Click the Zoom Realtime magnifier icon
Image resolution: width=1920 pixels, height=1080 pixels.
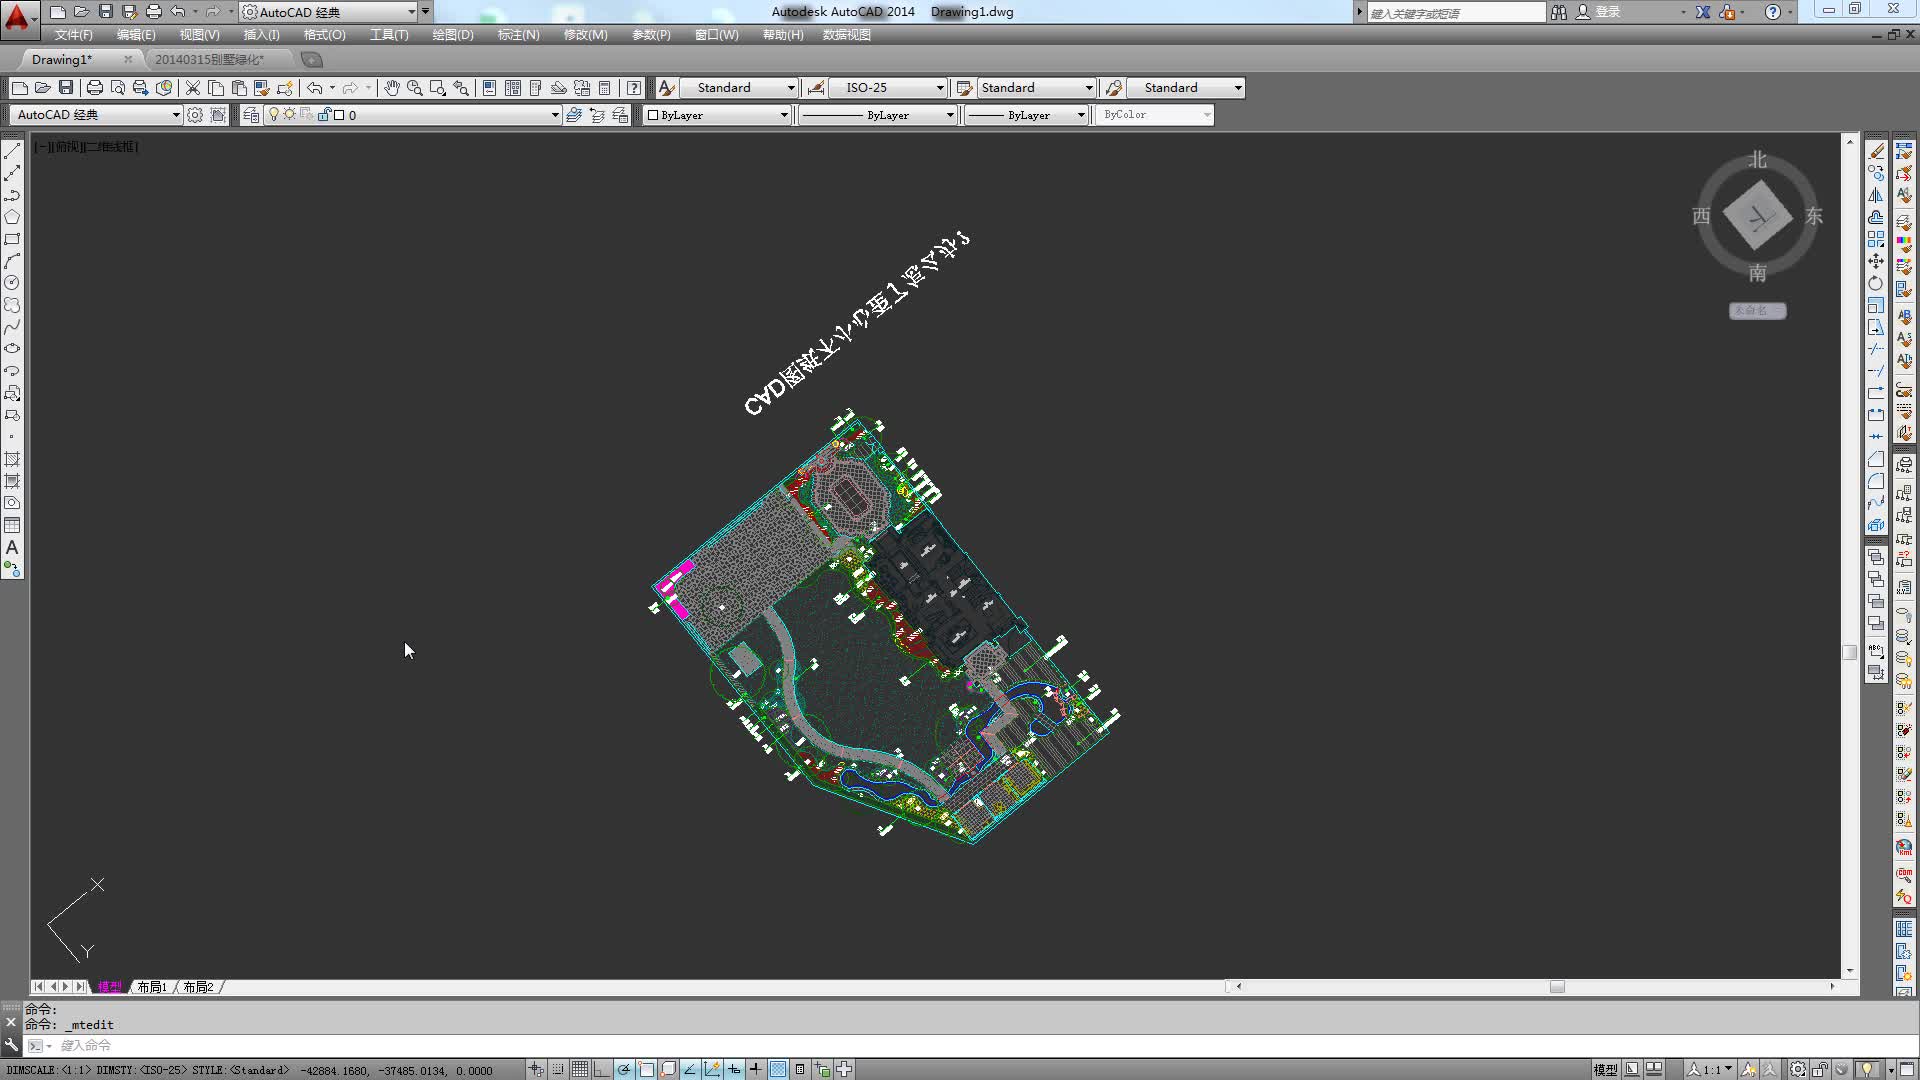[x=414, y=88]
